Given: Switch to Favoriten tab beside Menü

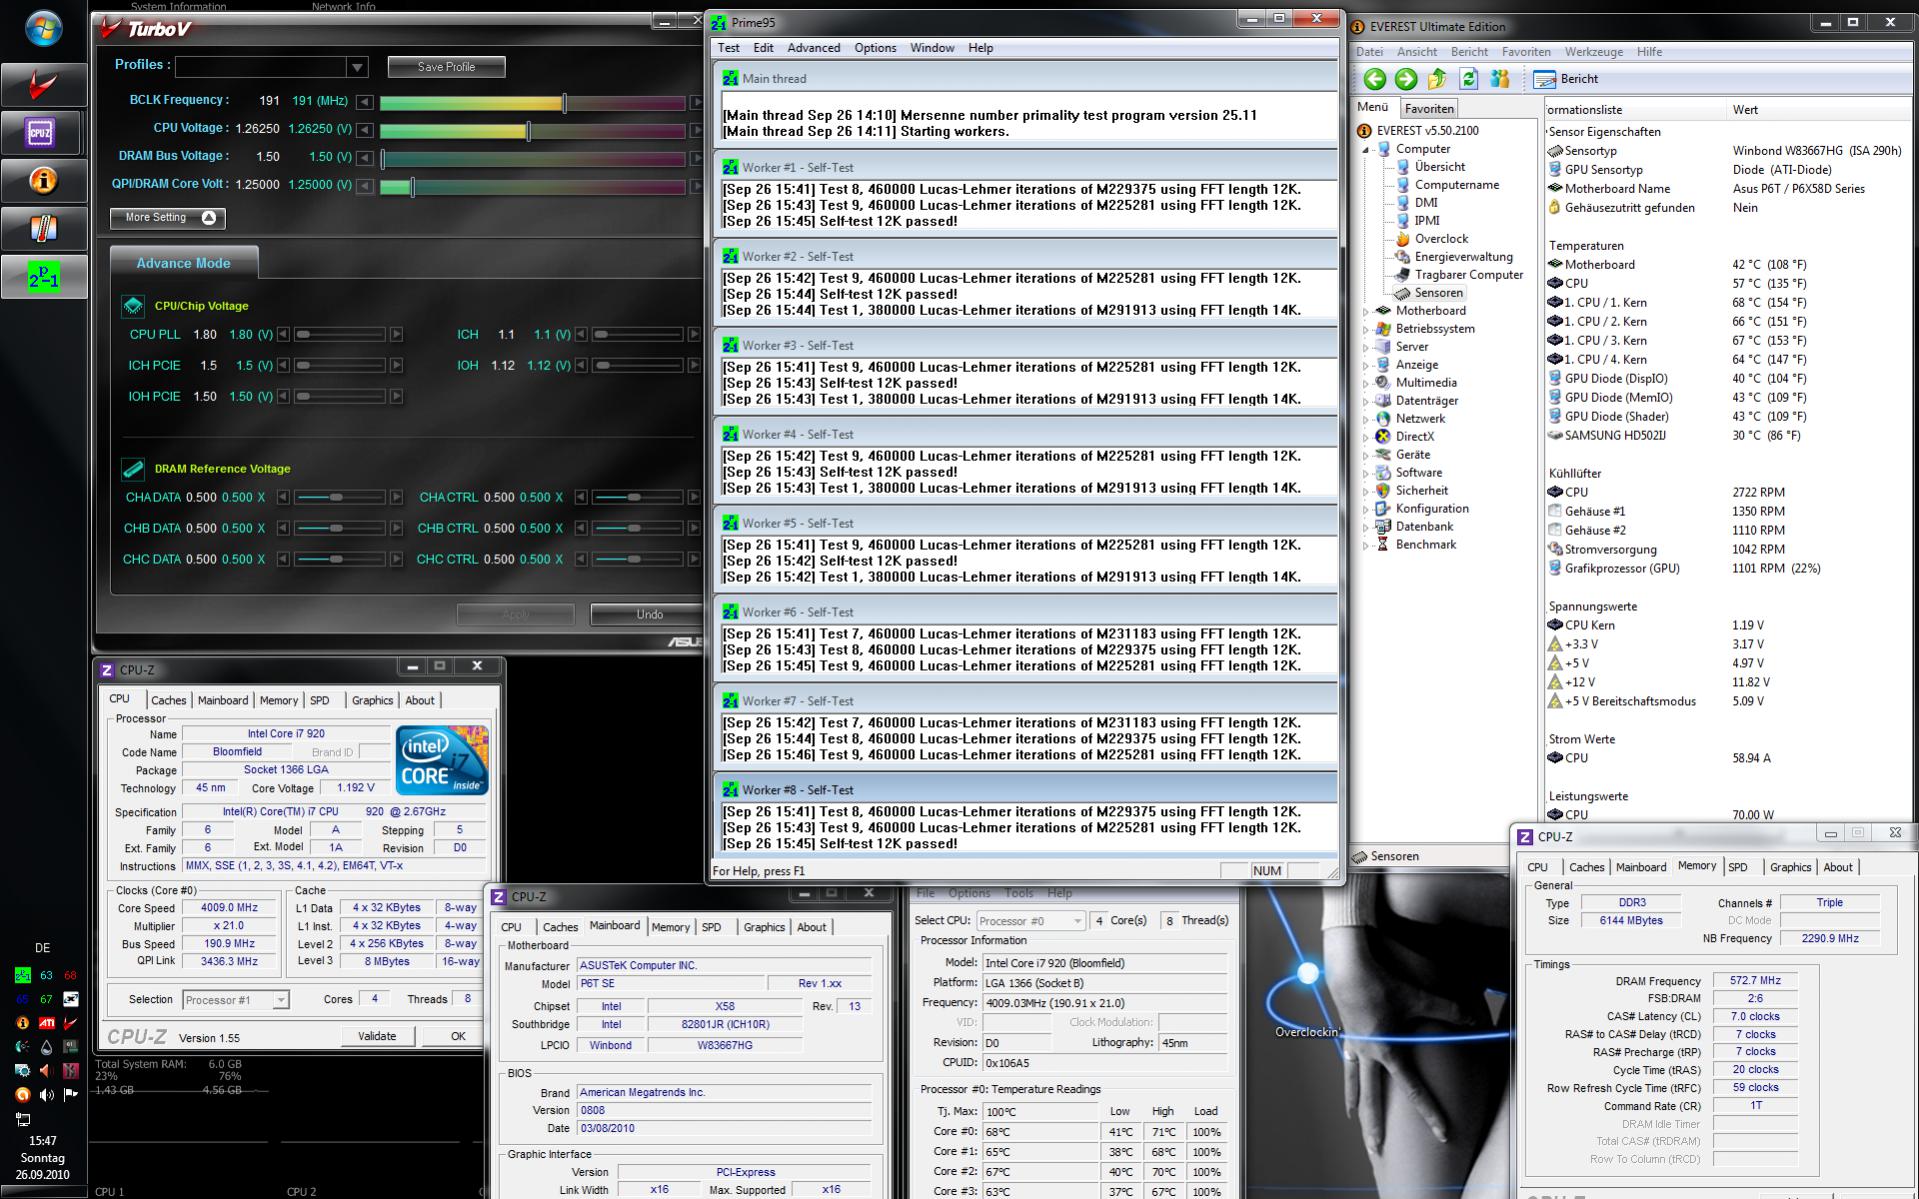Looking at the screenshot, I should tap(1428, 108).
